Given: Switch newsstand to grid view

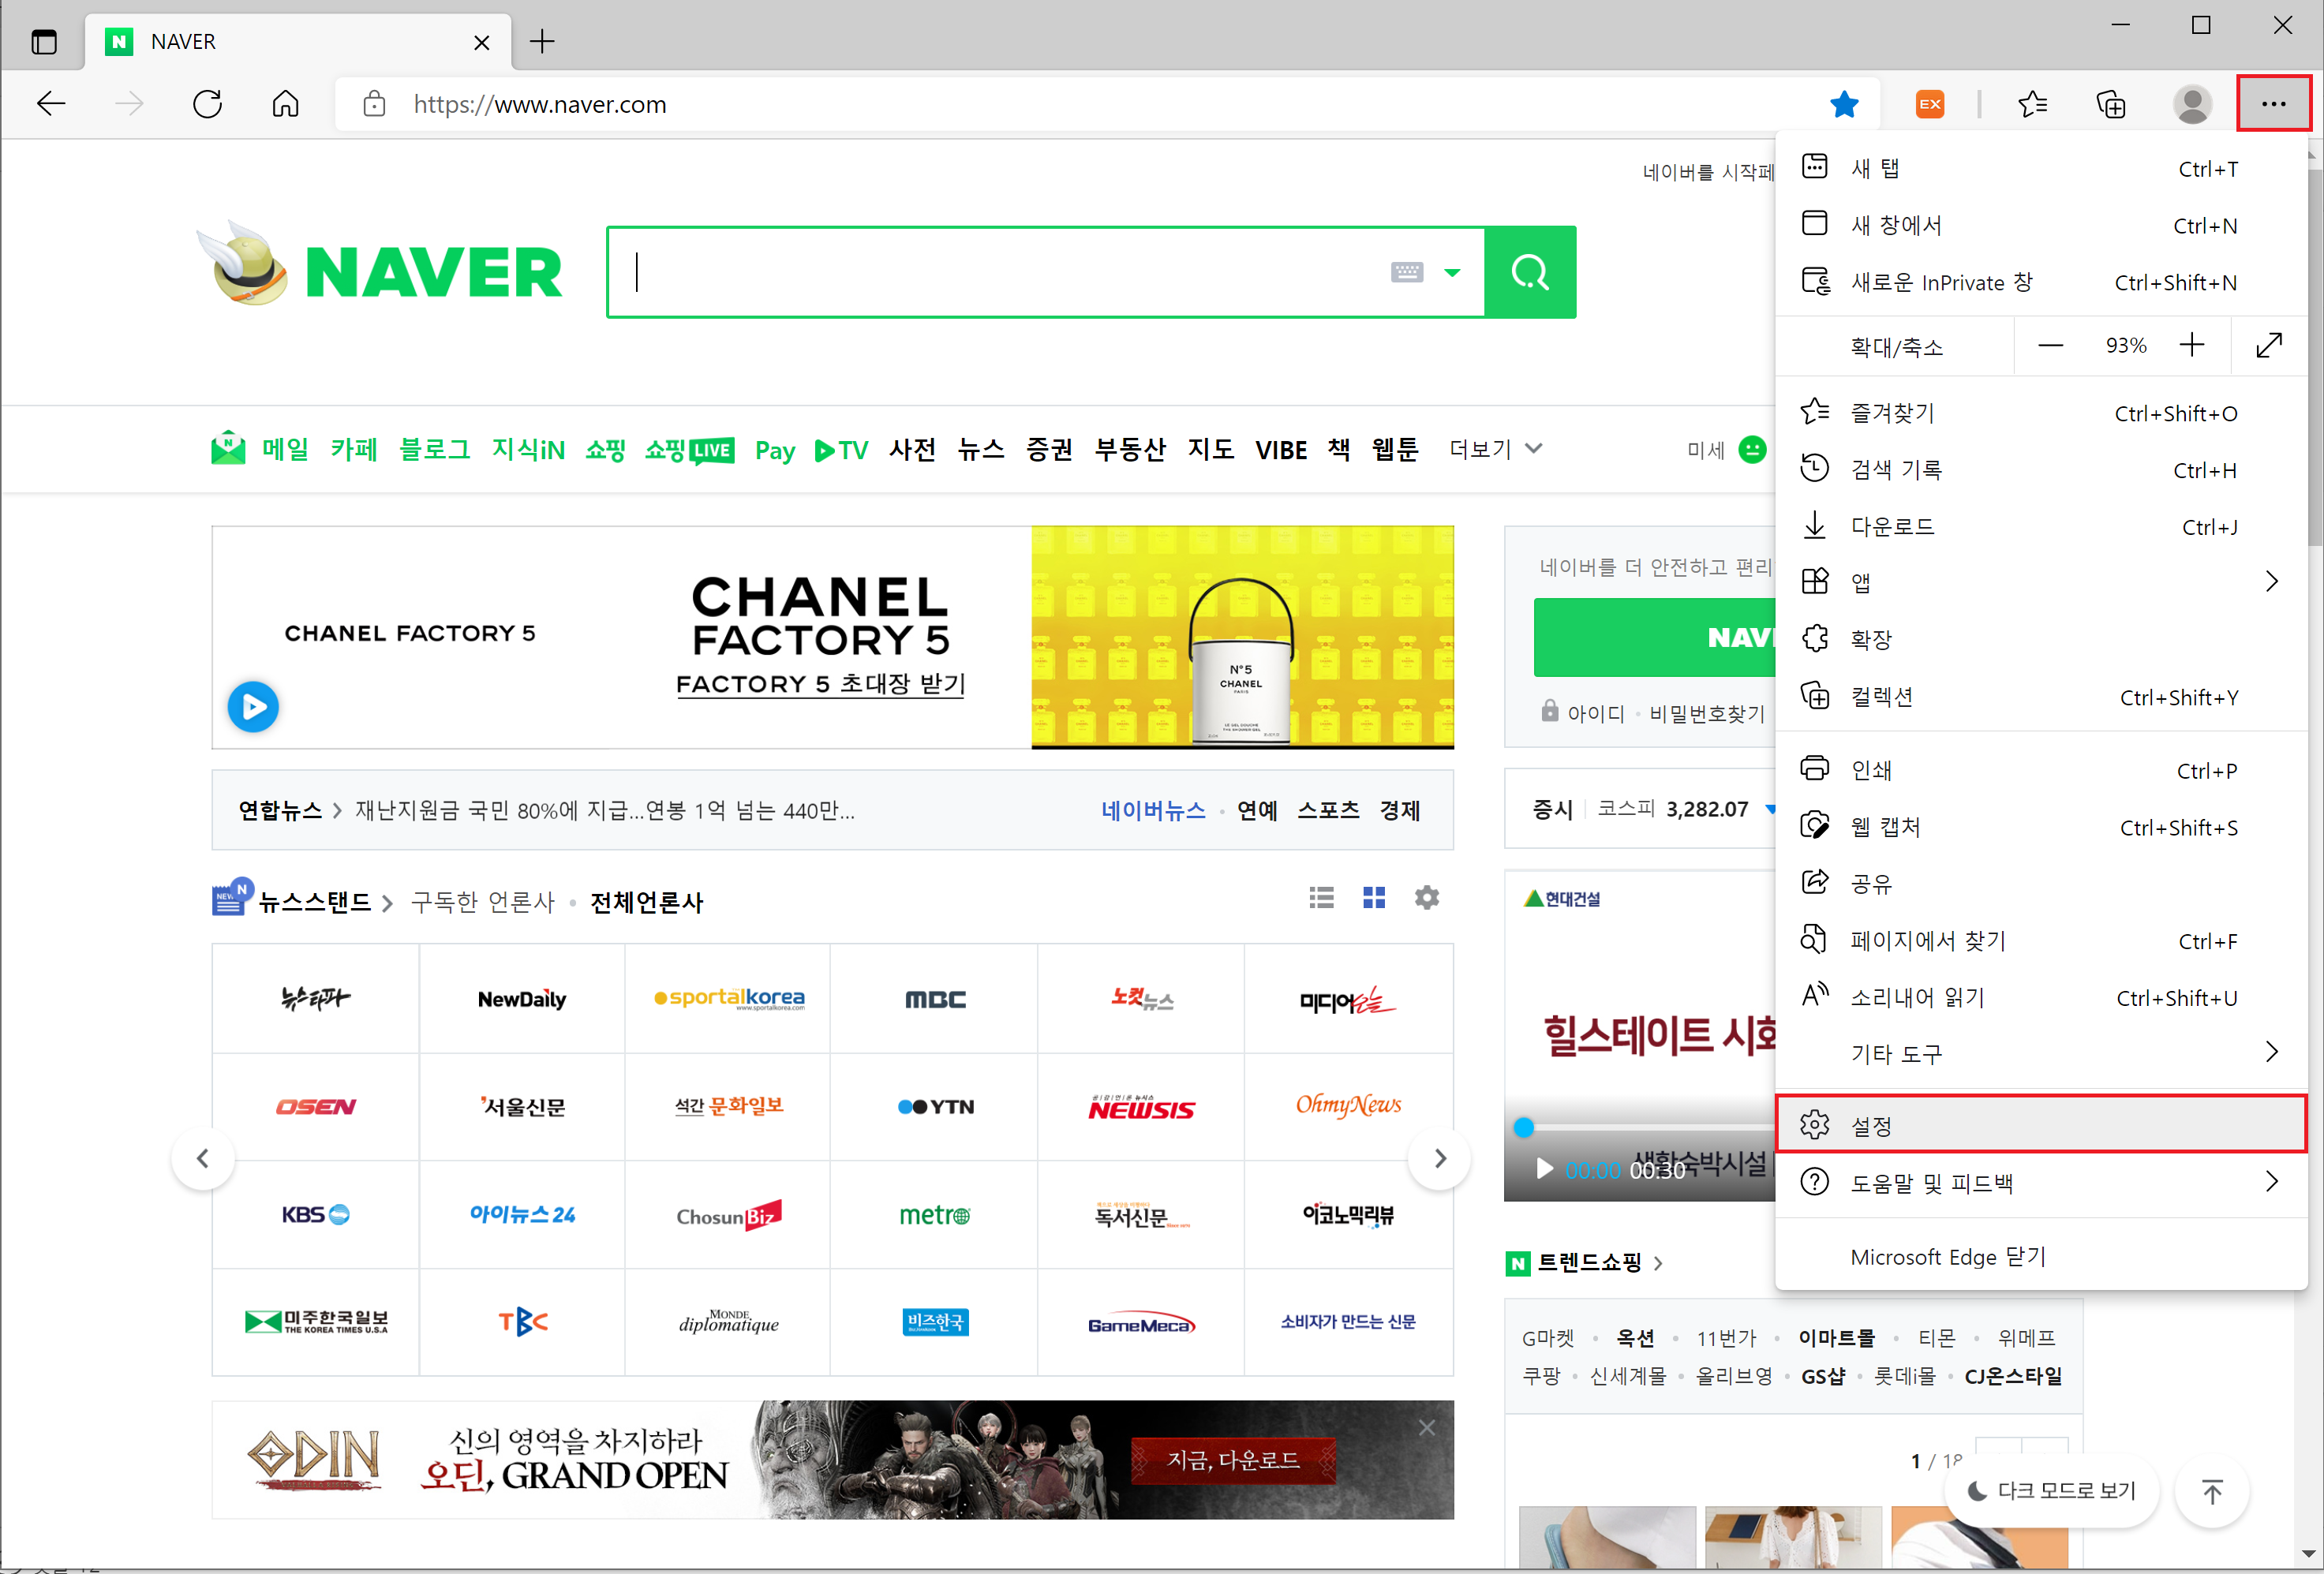Looking at the screenshot, I should point(1373,898).
